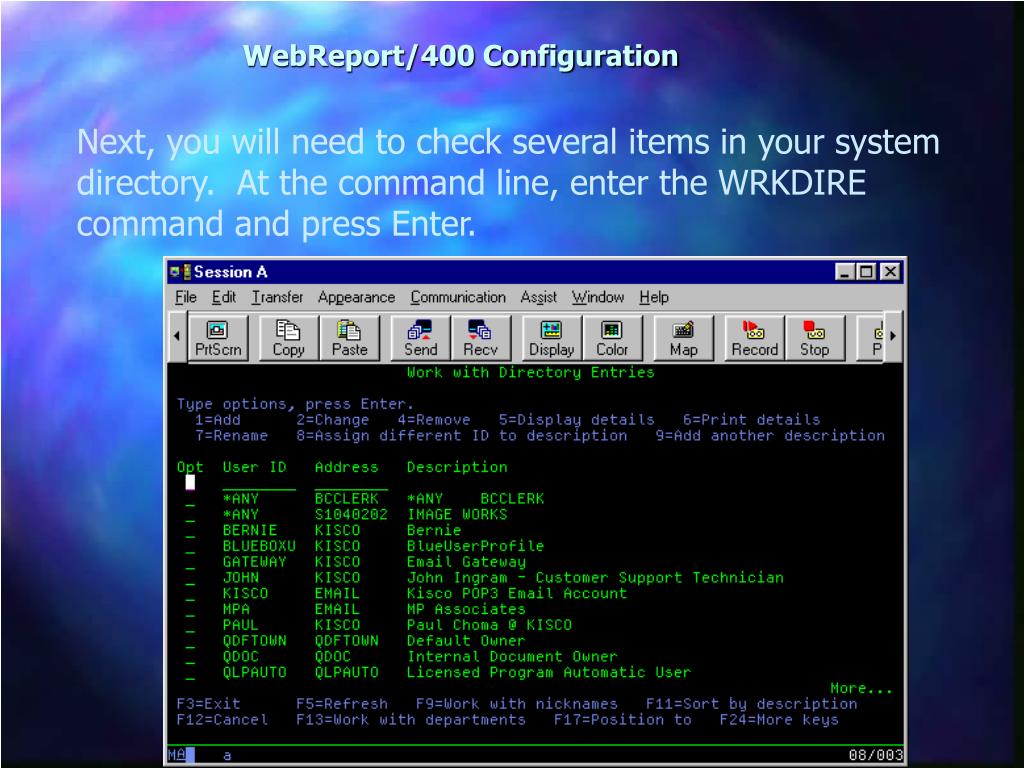Click the option field for BLUEBOXU

pos(190,546)
